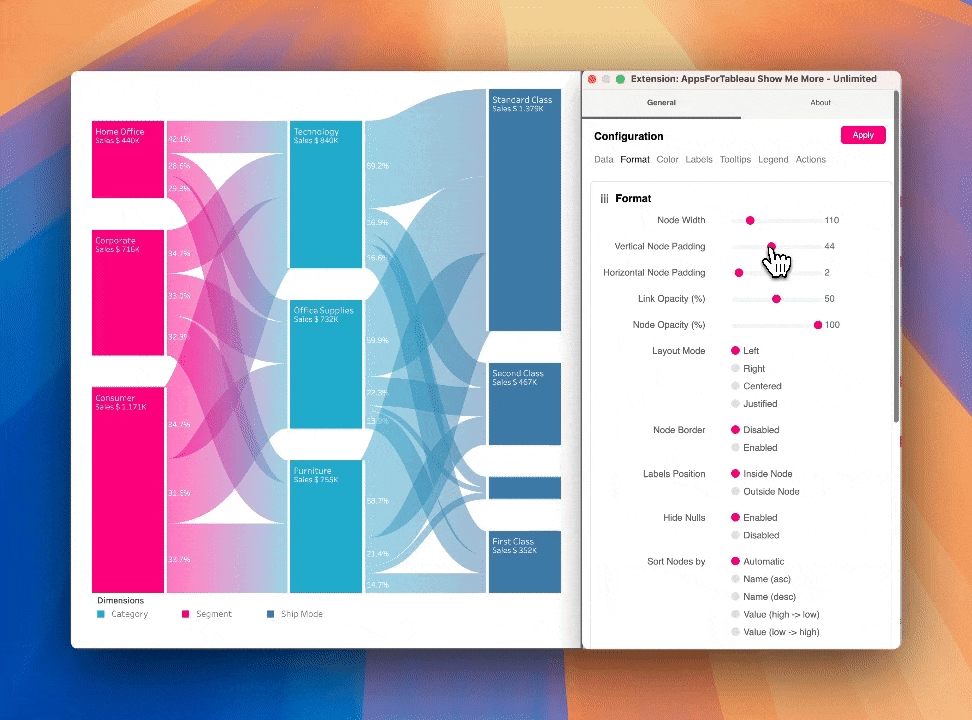
Task: Select the Right layout mode
Action: pos(736,369)
